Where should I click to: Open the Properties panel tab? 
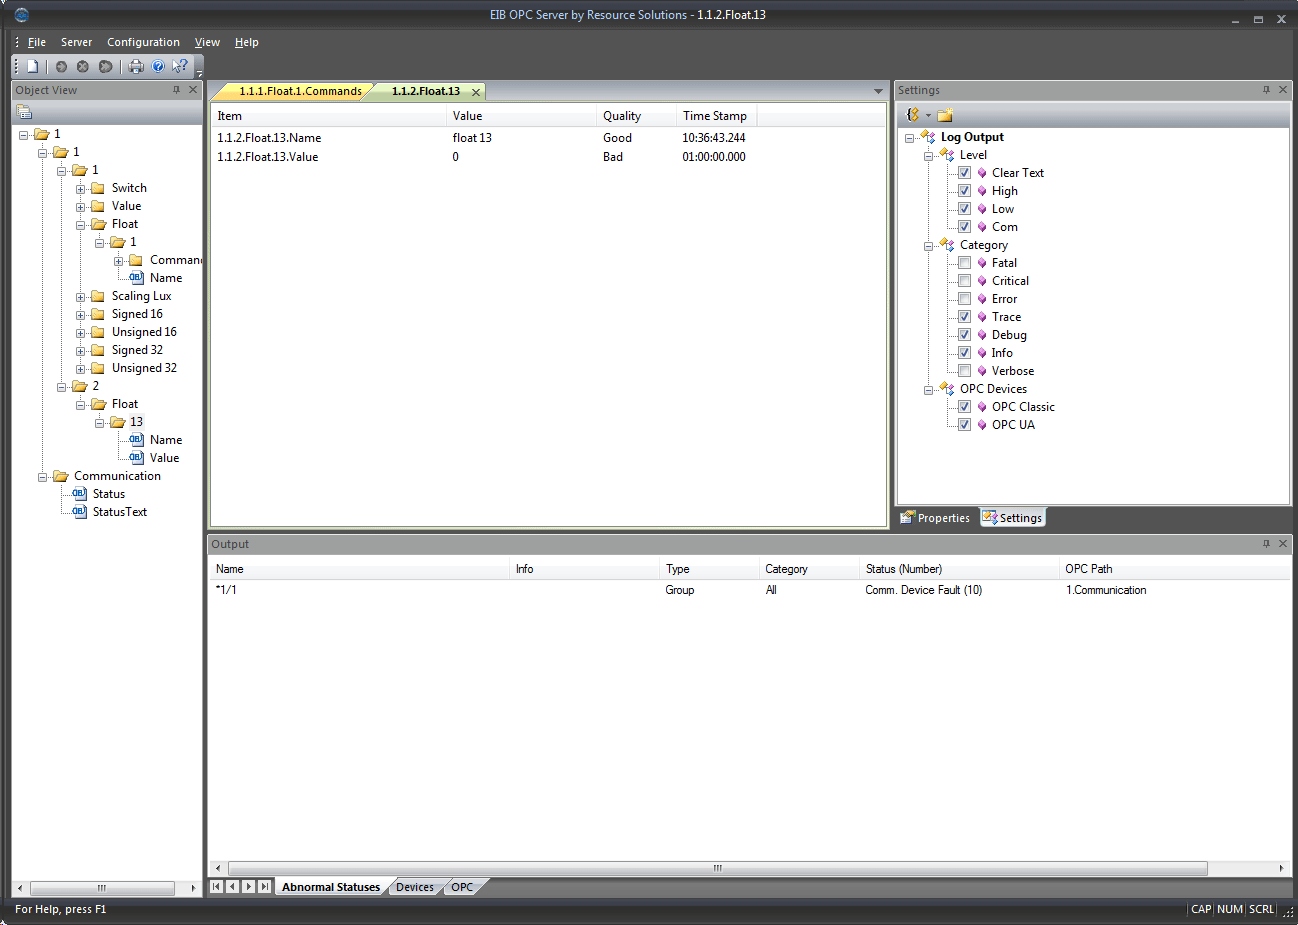pos(935,518)
